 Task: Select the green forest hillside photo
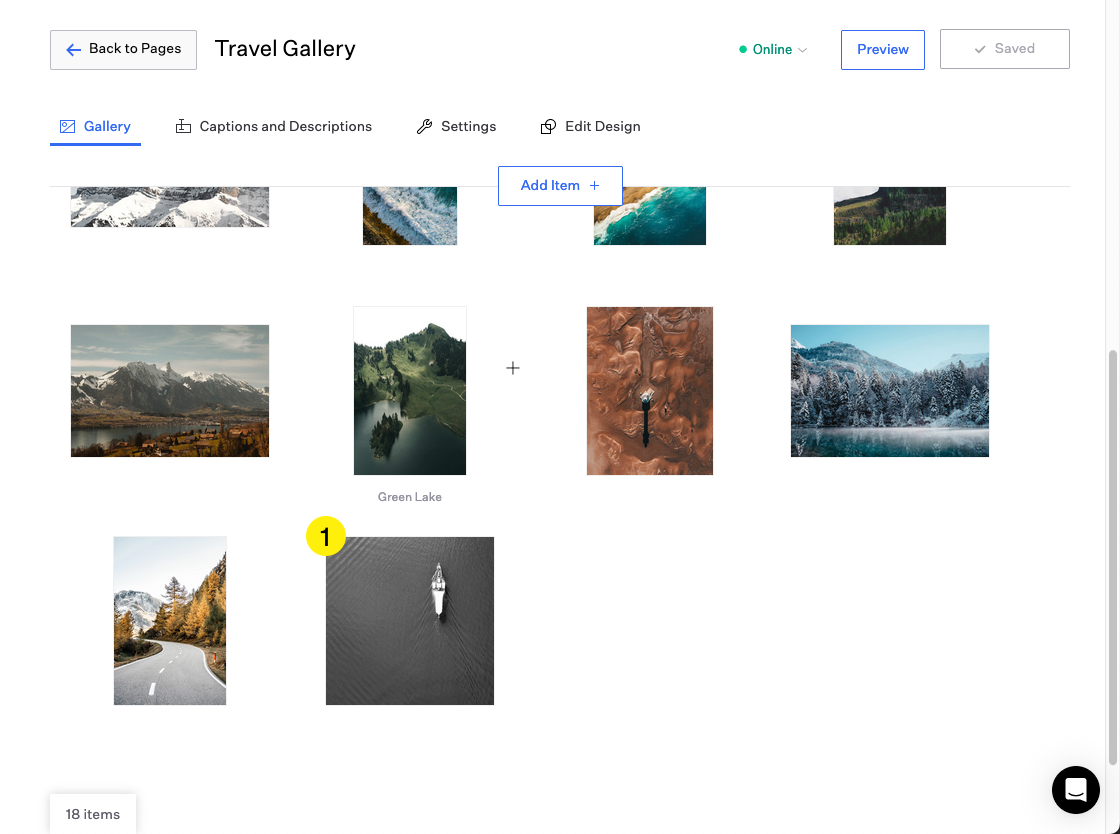[x=890, y=216]
